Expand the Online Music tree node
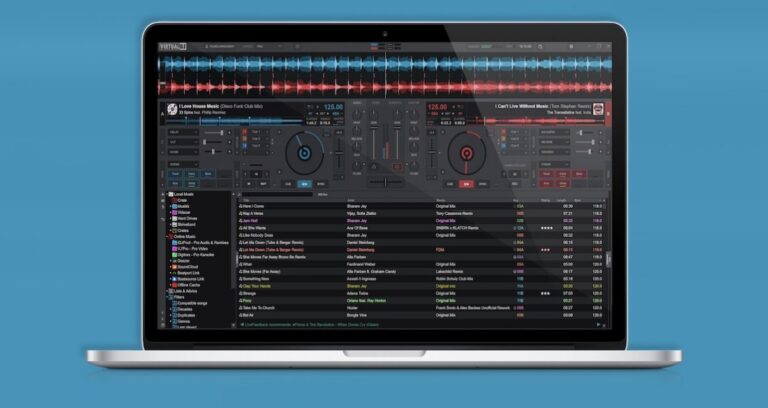 pos(167,236)
